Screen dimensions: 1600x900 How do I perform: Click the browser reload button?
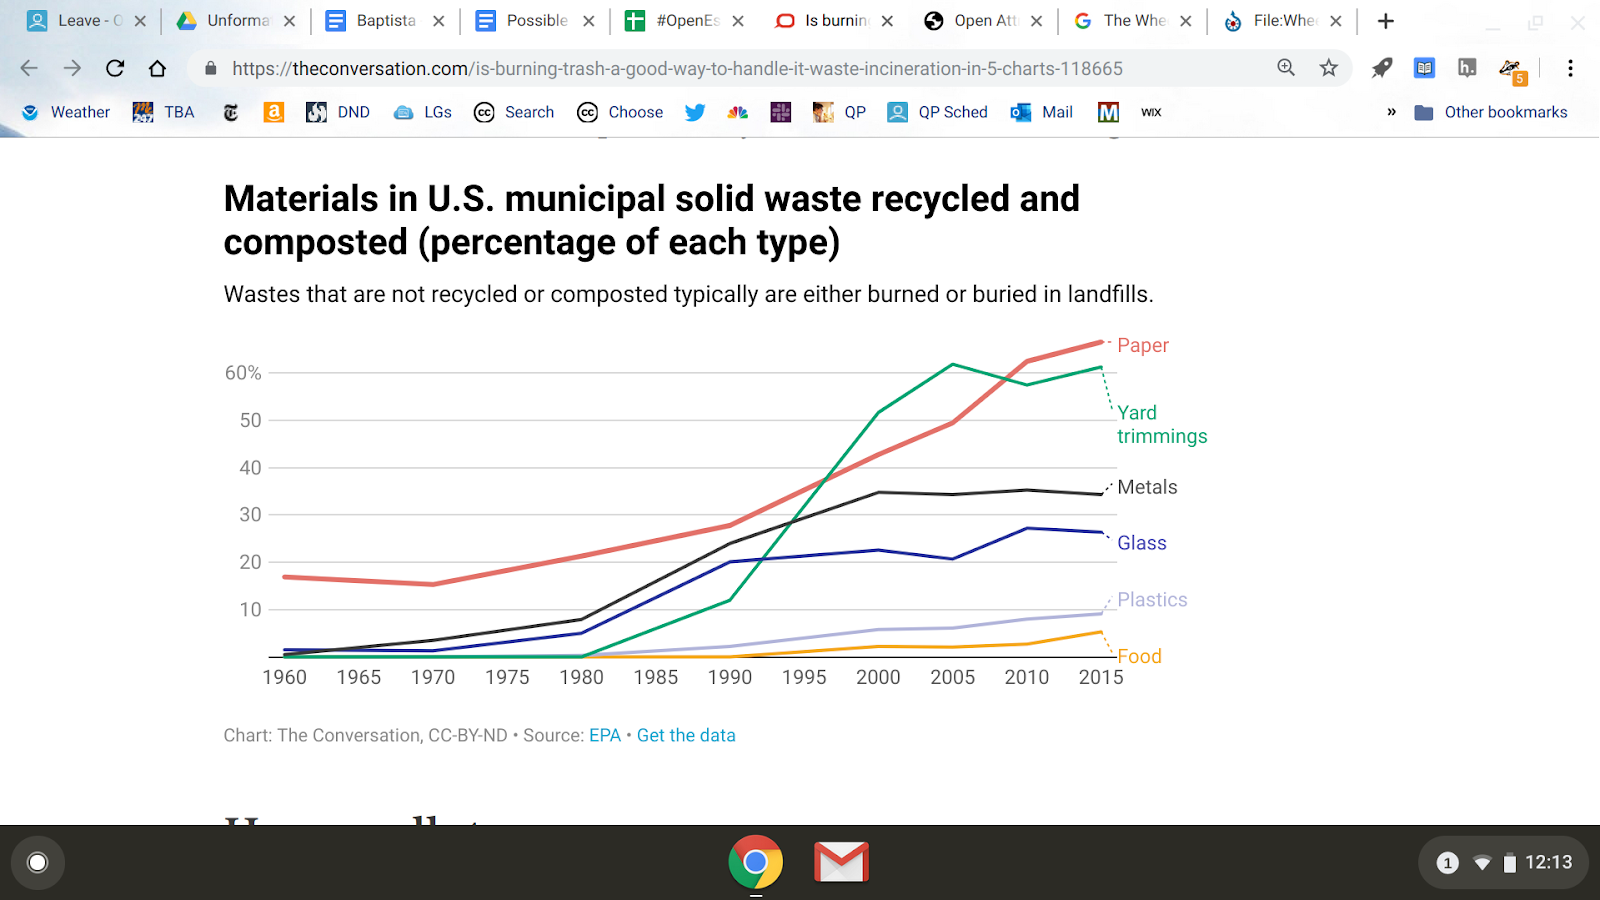115,68
